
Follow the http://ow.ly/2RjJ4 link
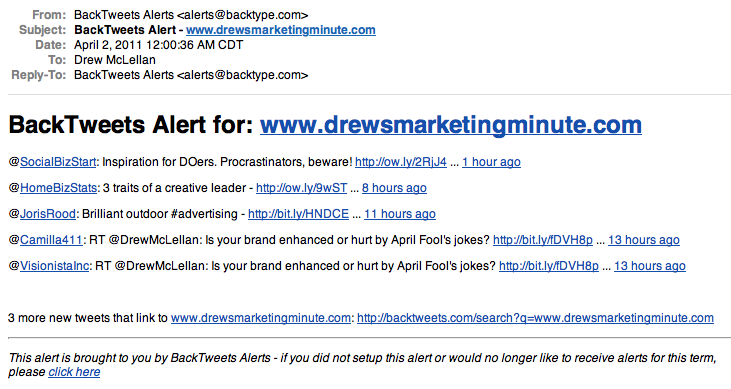pyautogui.click(x=401, y=162)
